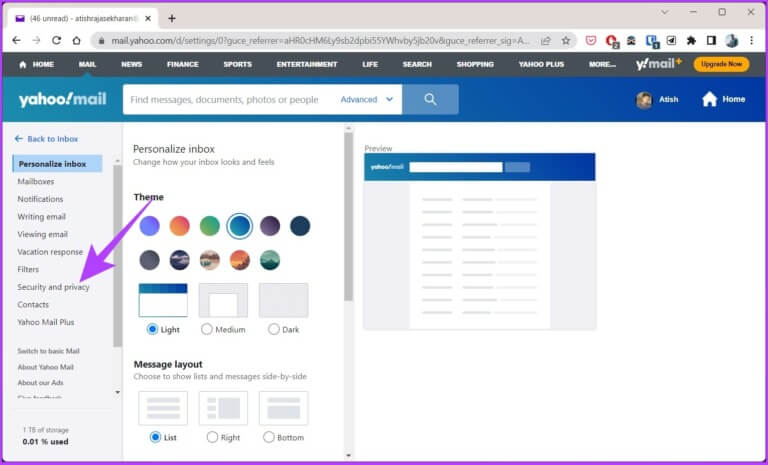768x465 pixels.
Task: Open a new browser tab
Action: point(171,19)
